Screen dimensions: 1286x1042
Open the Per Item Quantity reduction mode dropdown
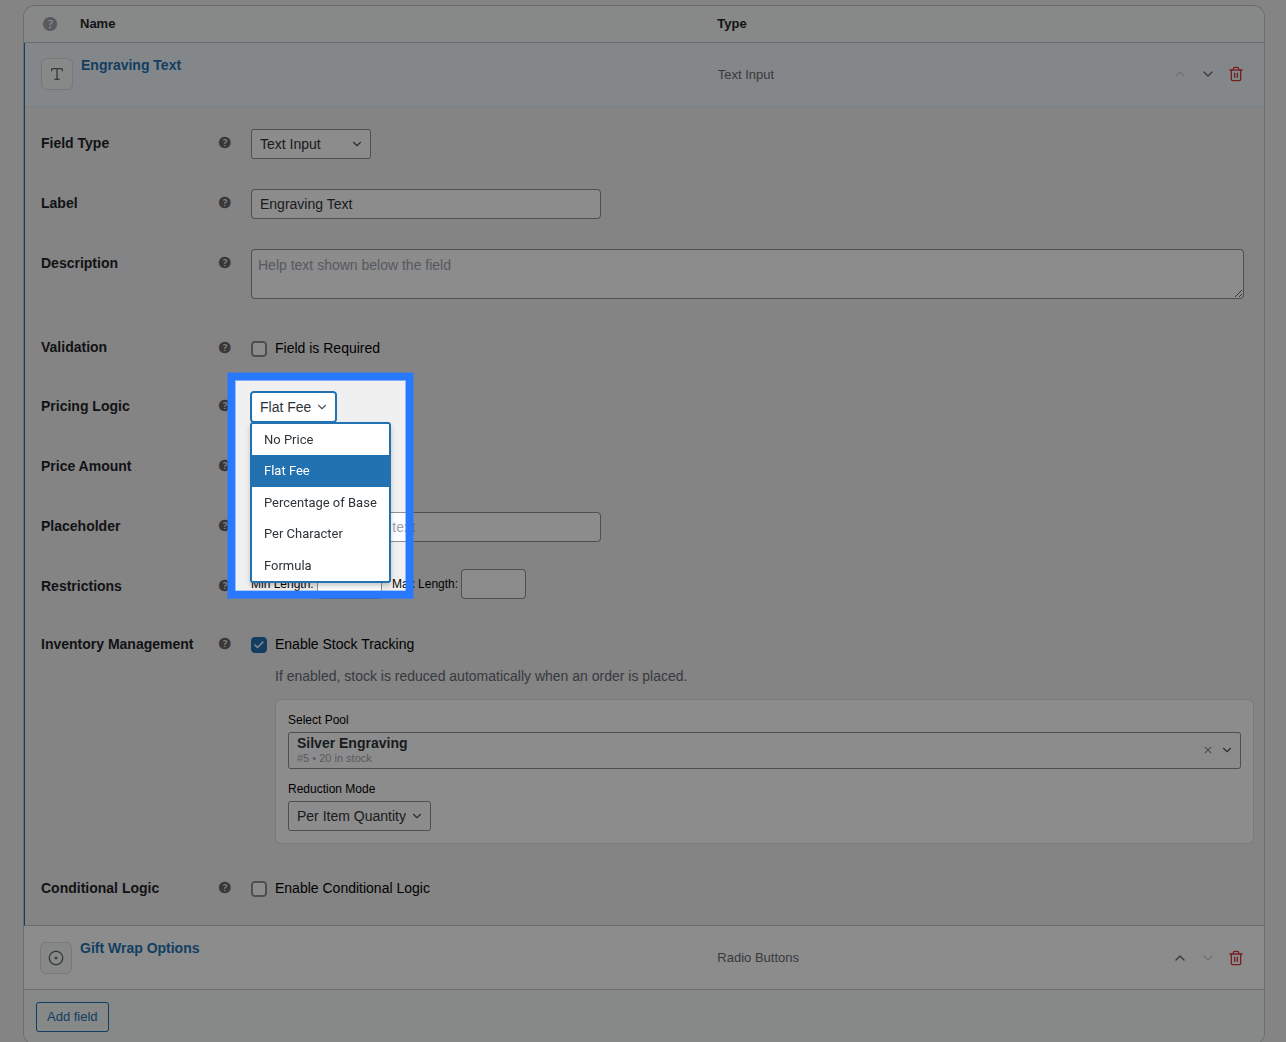click(x=359, y=816)
